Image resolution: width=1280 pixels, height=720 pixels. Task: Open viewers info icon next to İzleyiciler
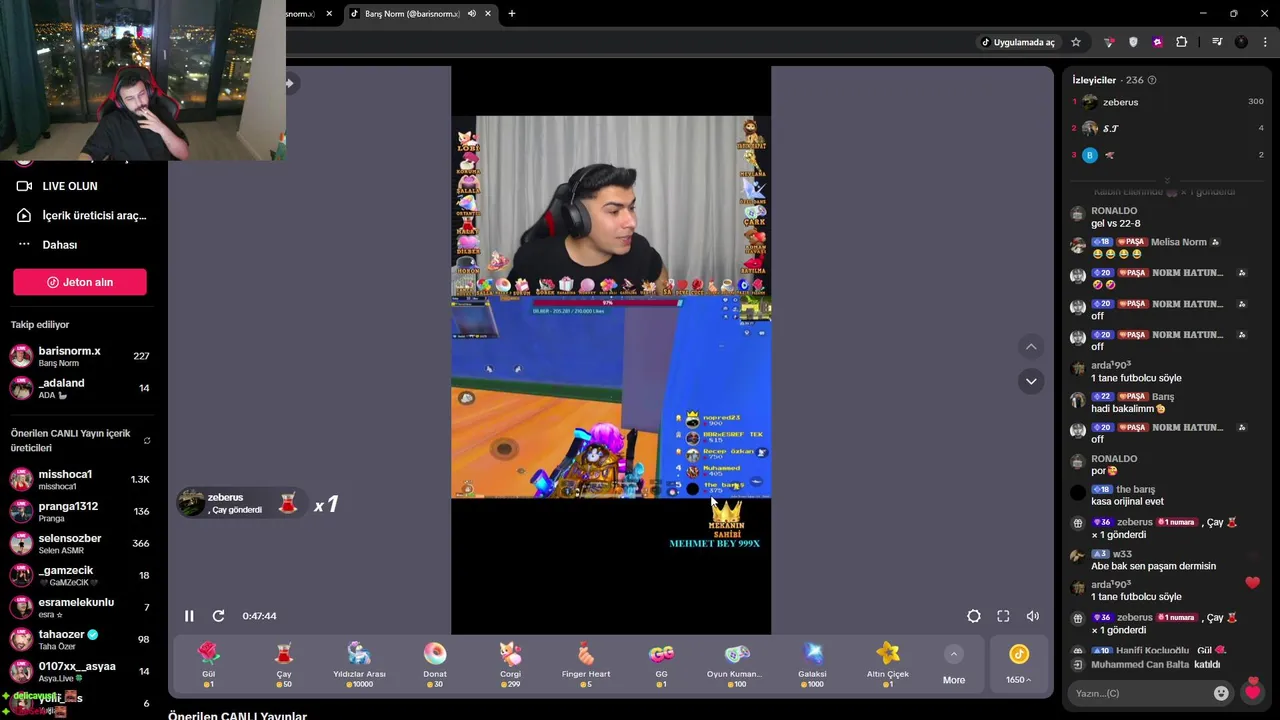click(x=1152, y=80)
